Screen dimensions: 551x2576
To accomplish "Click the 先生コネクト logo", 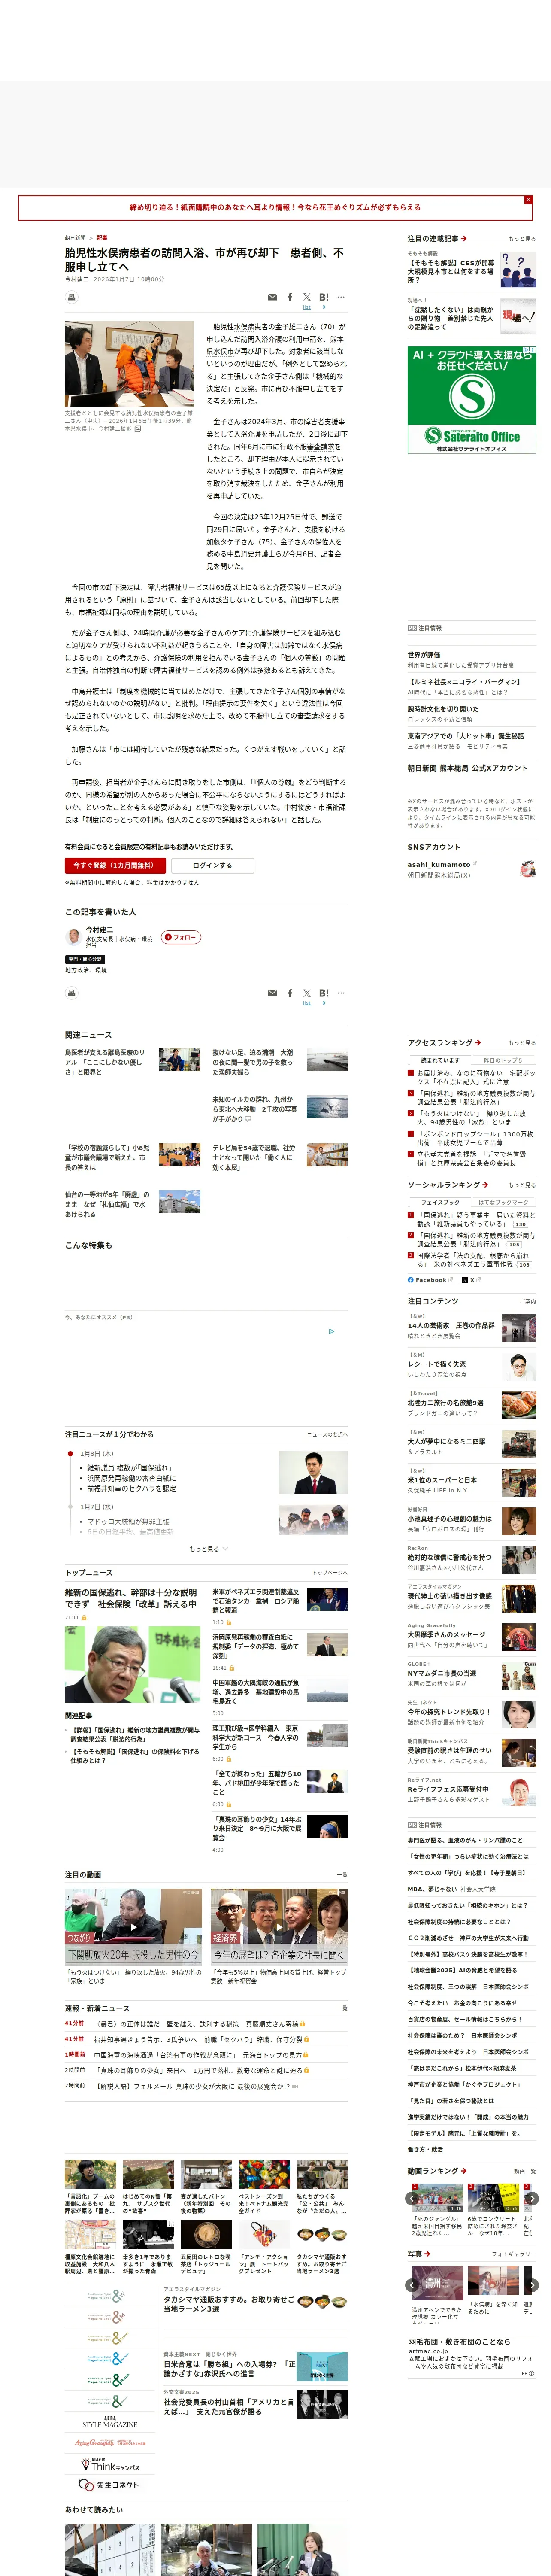I will point(109,2485).
